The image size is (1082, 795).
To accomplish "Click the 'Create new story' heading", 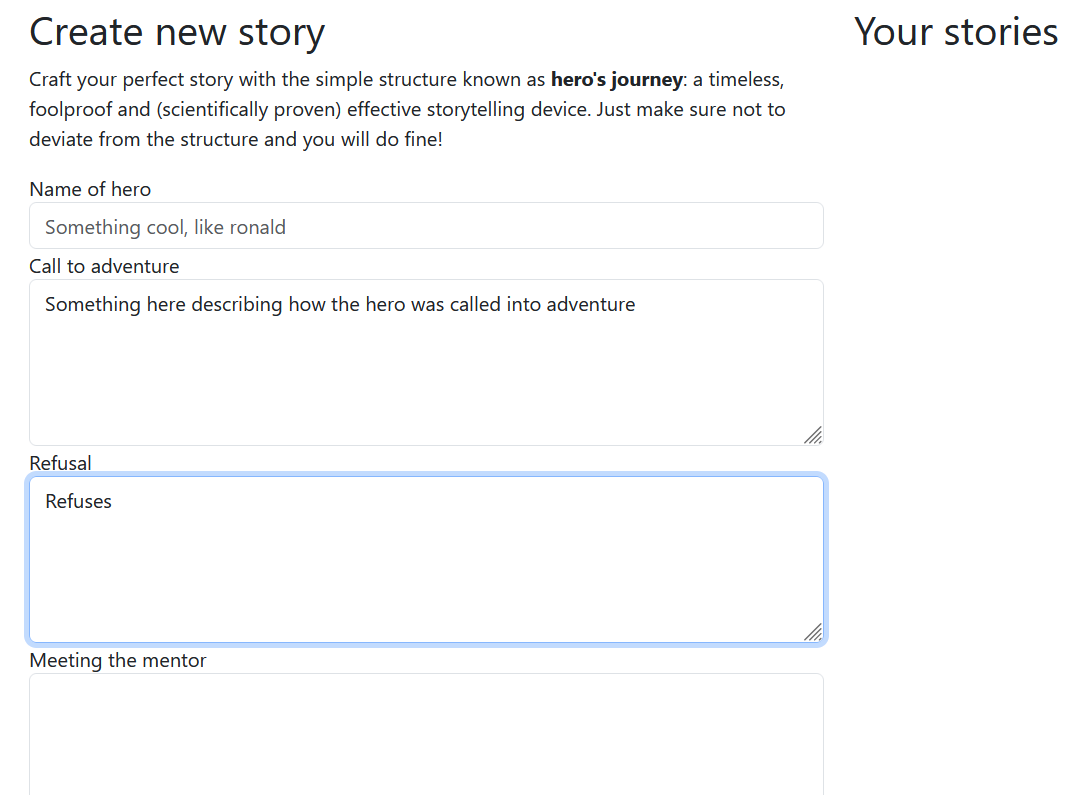I will pyautogui.click(x=177, y=32).
